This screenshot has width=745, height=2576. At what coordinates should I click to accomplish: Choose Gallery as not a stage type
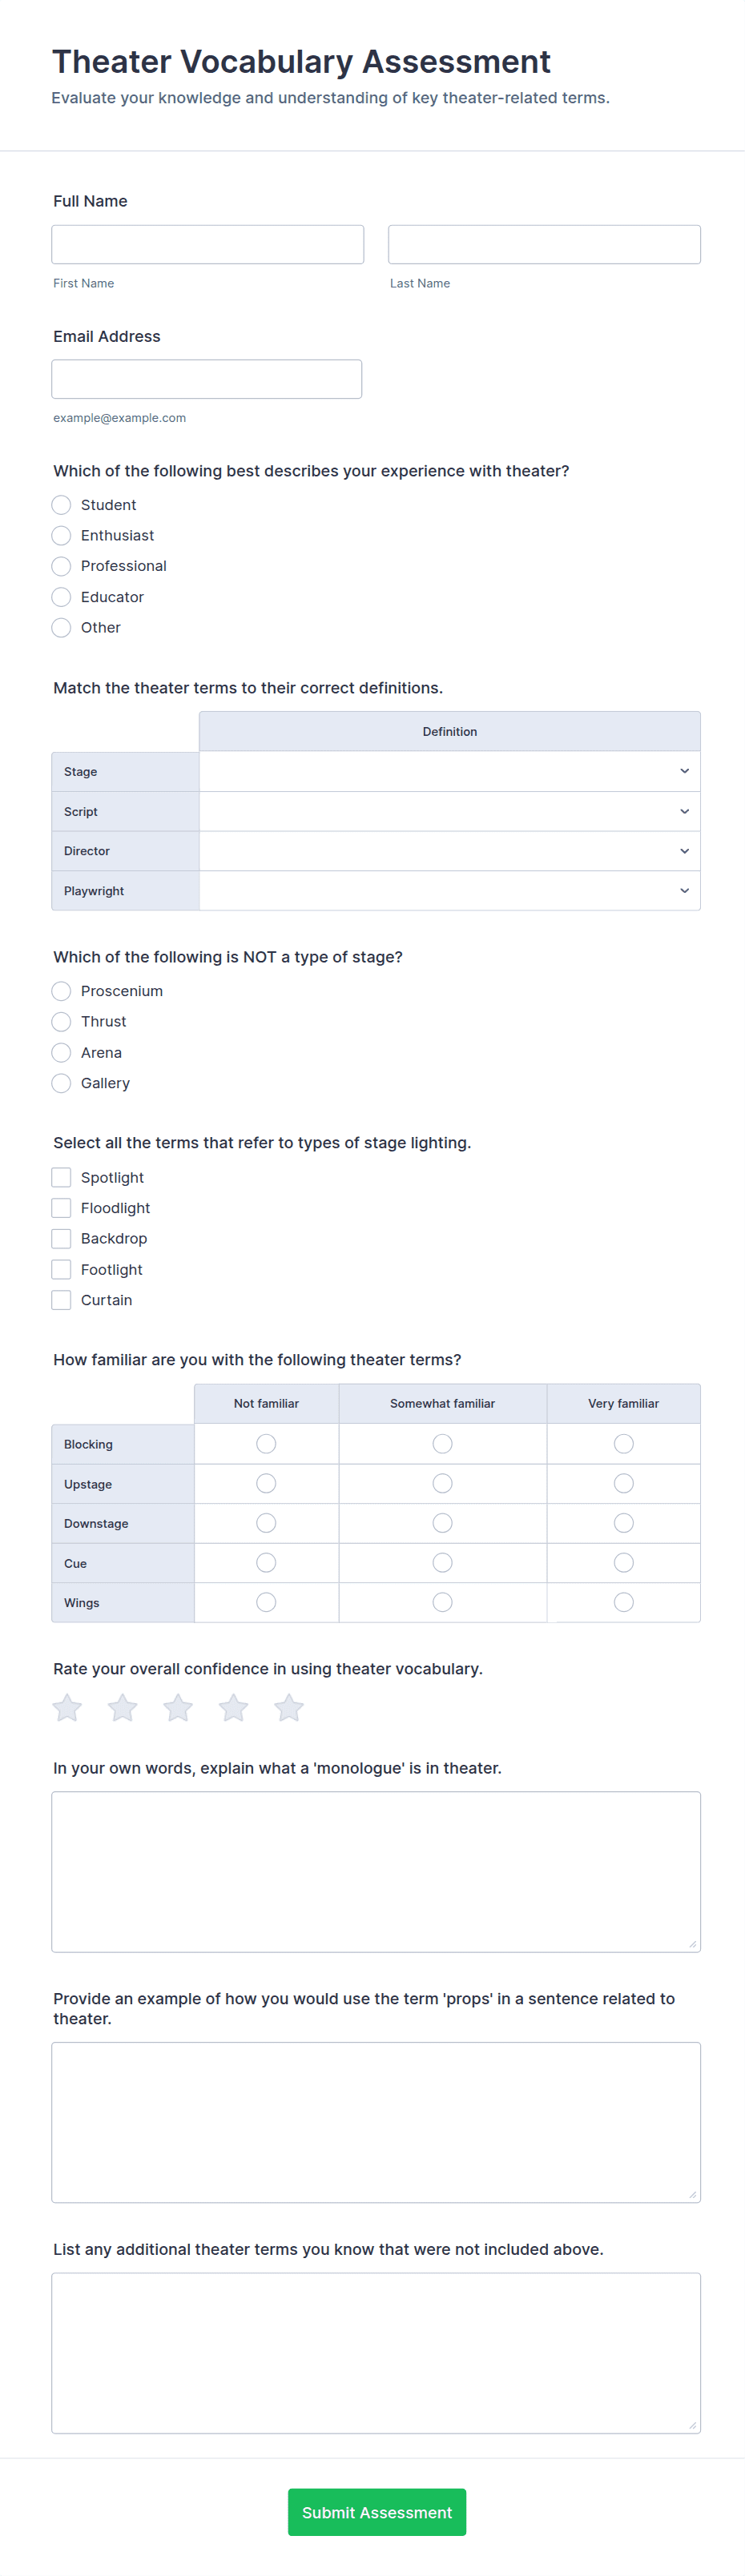61,1083
